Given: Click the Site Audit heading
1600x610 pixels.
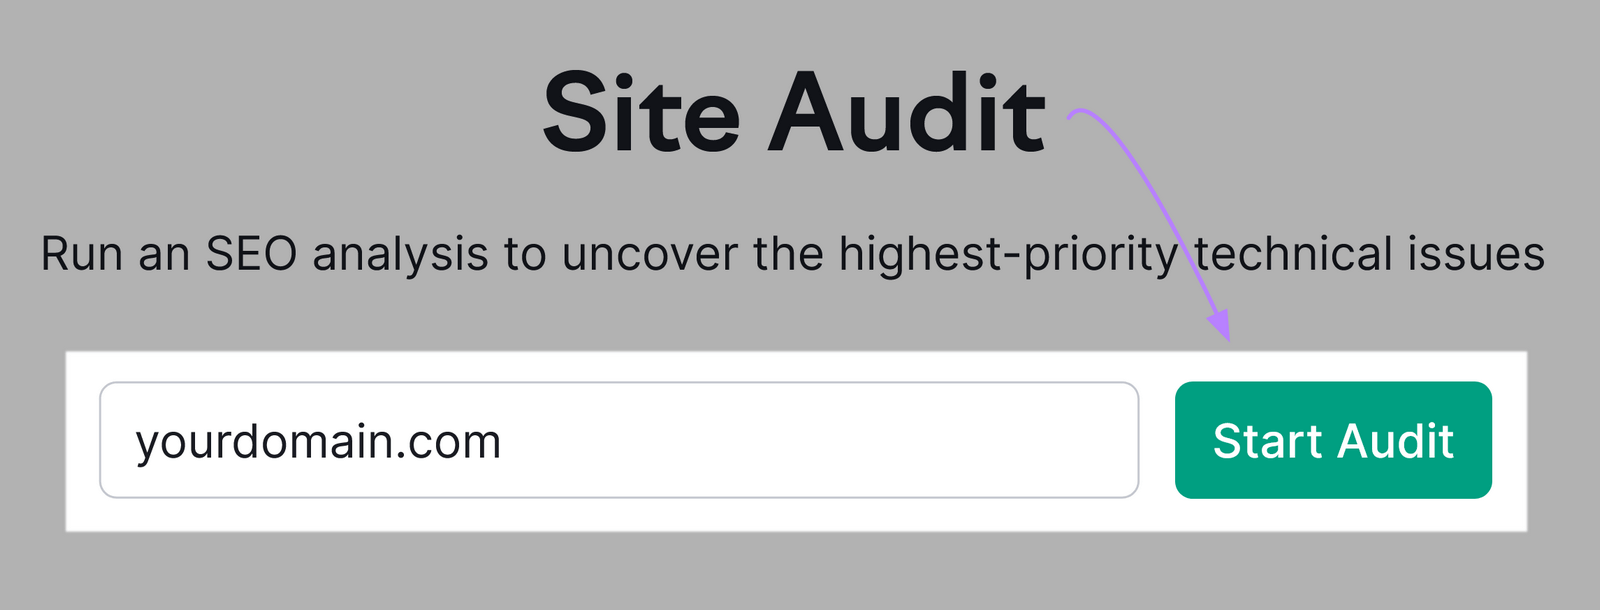Looking at the screenshot, I should 794,114.
